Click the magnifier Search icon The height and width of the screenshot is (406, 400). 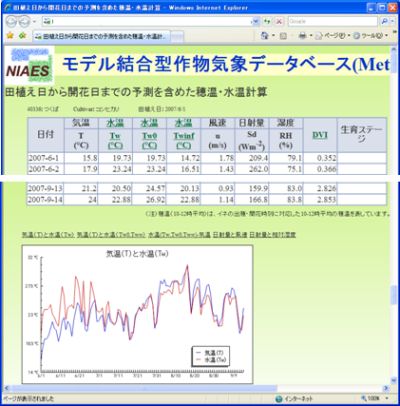(x=384, y=22)
